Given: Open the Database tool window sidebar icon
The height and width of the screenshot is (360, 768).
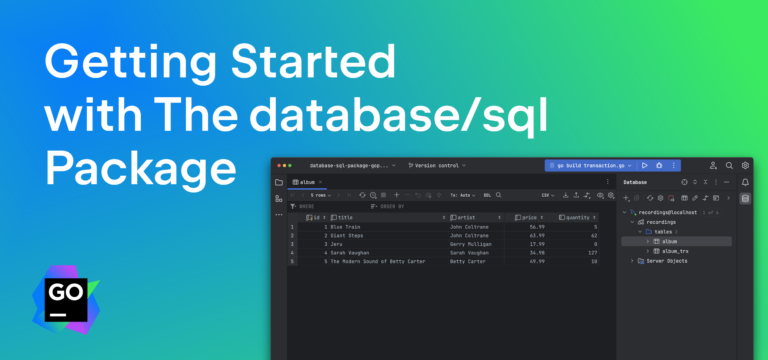Looking at the screenshot, I should pyautogui.click(x=745, y=198).
